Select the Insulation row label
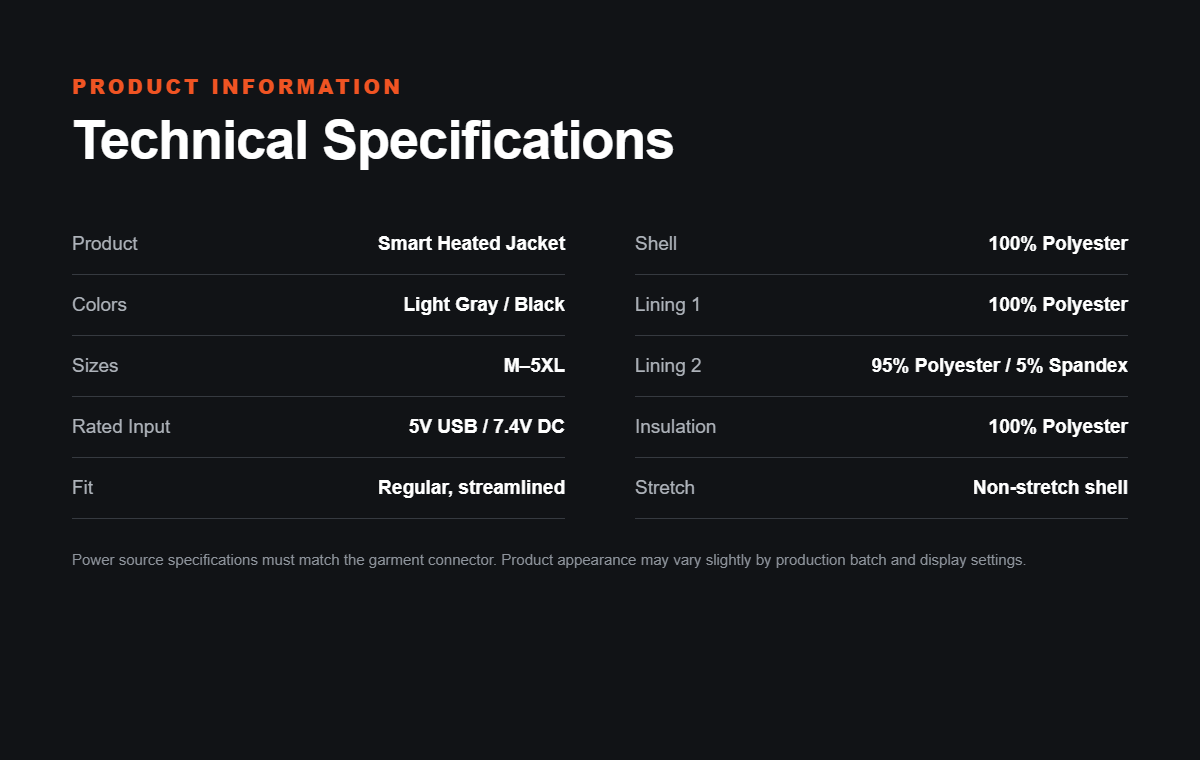This screenshot has width=1200, height=760. click(675, 426)
